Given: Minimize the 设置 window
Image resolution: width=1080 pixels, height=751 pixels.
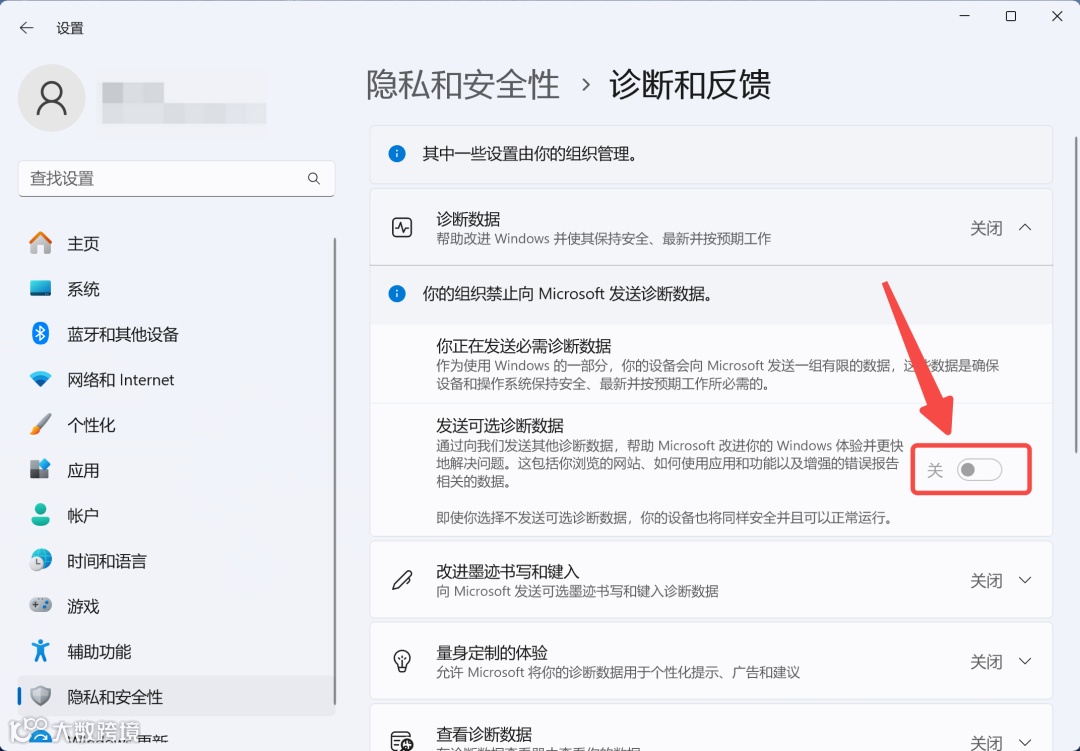Looking at the screenshot, I should [964, 16].
